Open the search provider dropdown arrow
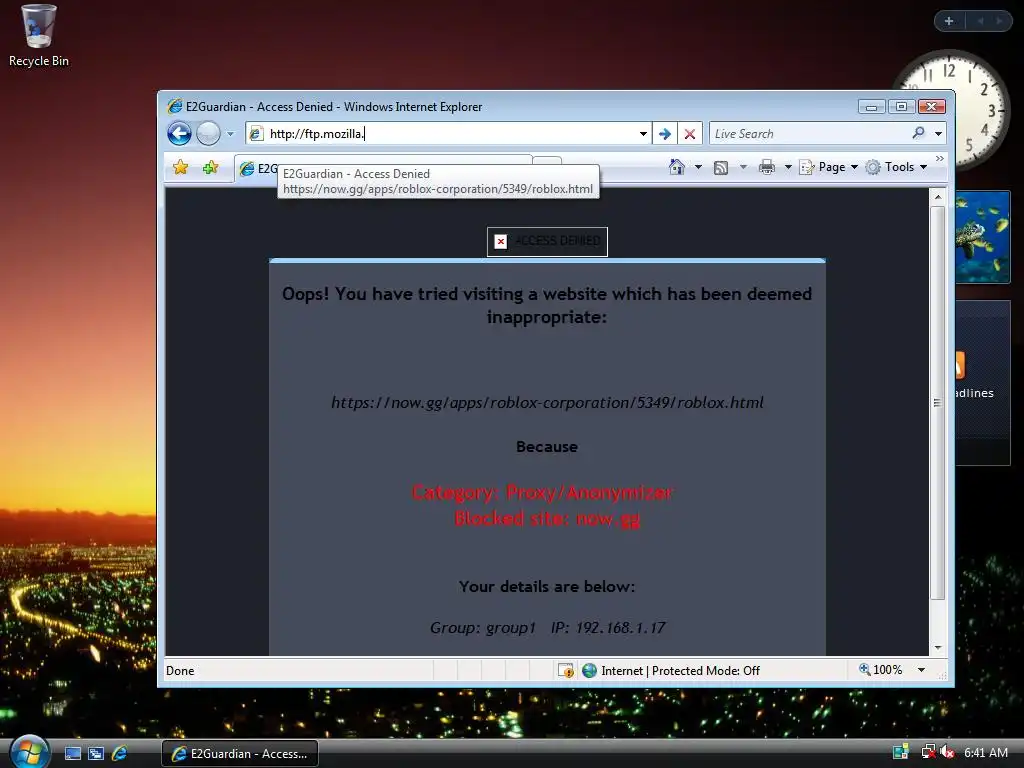This screenshot has width=1024, height=768. click(x=938, y=134)
